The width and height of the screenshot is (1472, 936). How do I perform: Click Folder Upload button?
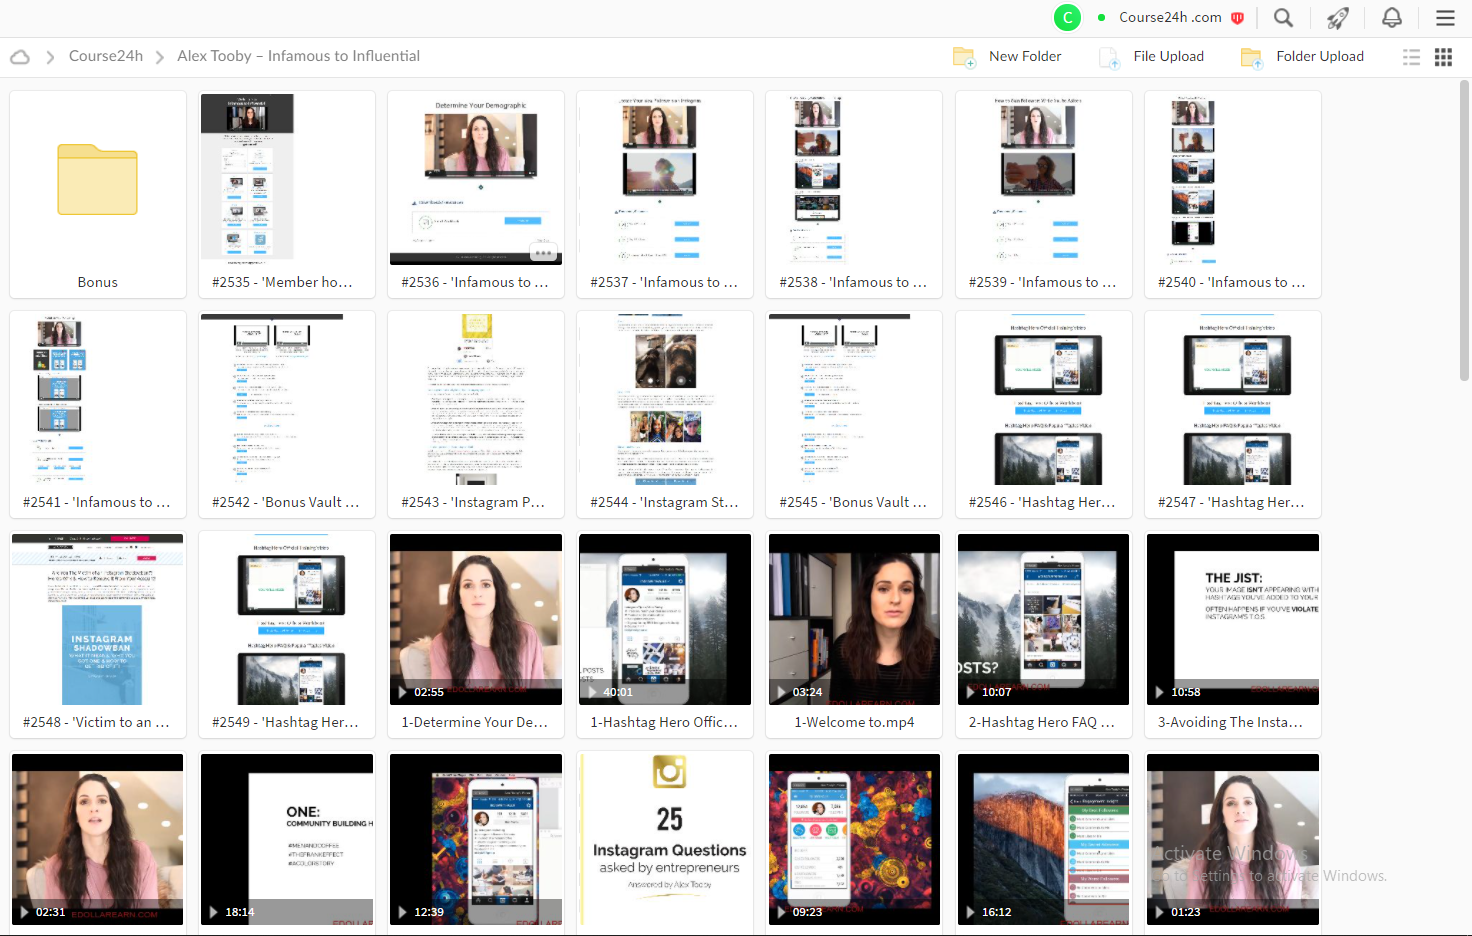point(1302,57)
